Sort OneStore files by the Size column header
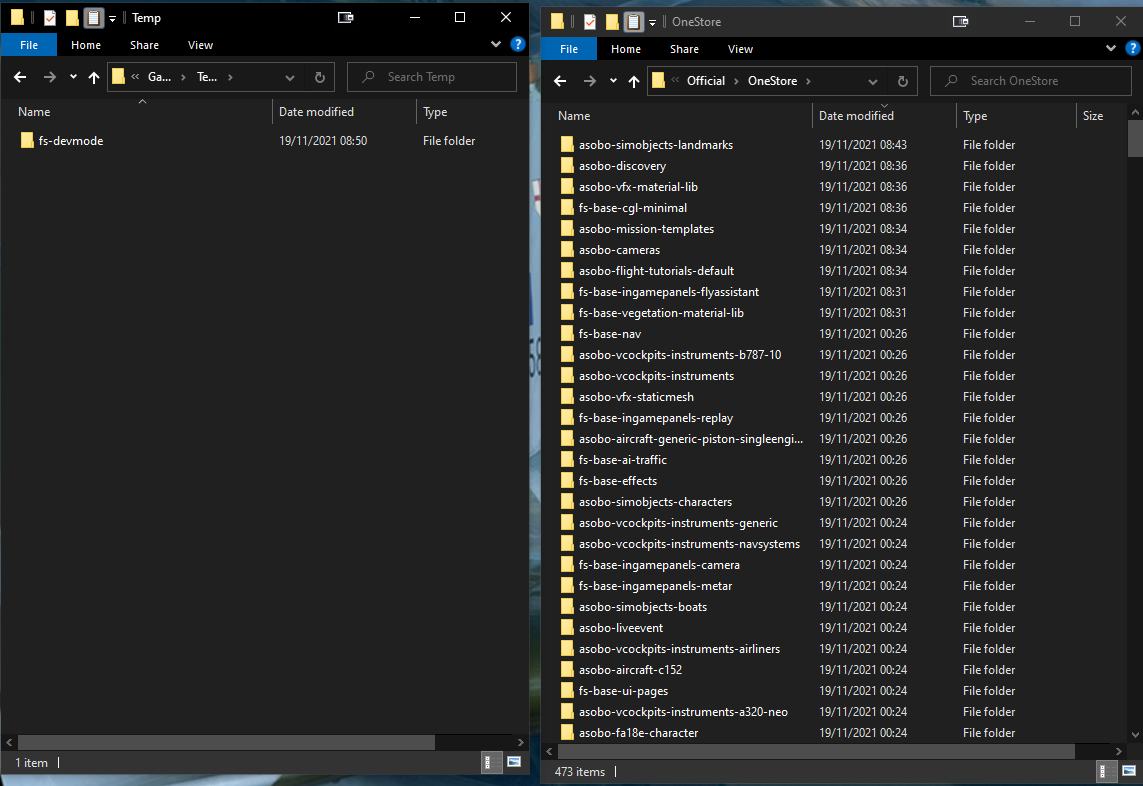 tap(1093, 115)
